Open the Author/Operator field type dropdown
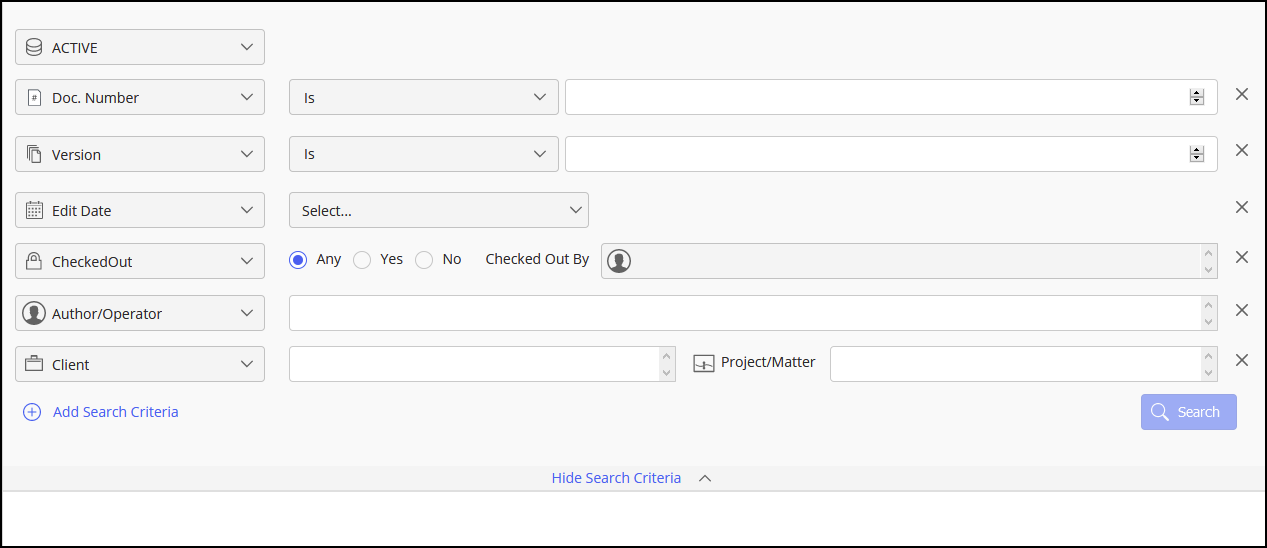This screenshot has width=1267, height=548. pyautogui.click(x=140, y=313)
